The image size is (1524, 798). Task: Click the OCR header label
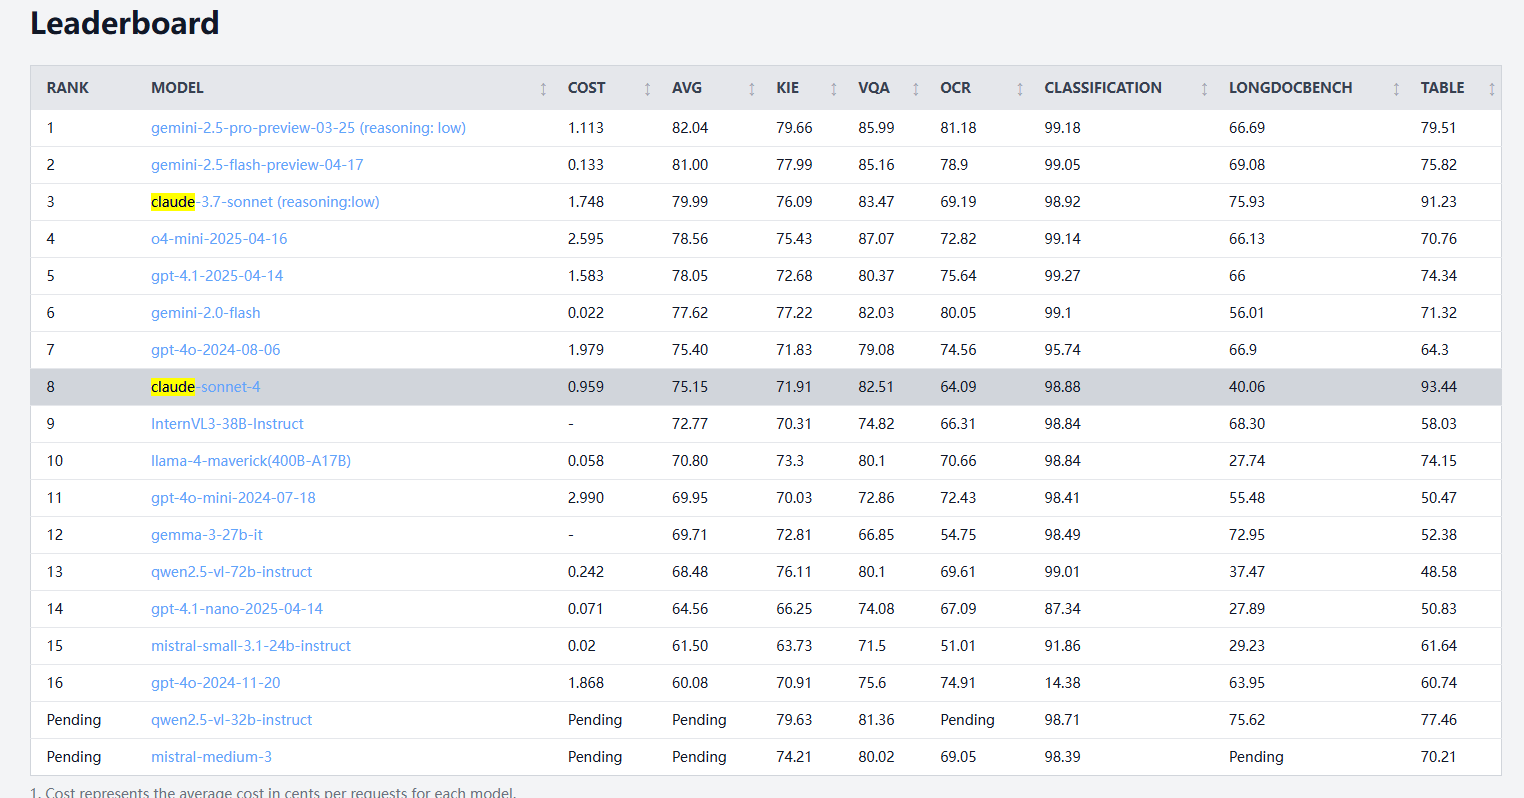click(955, 88)
